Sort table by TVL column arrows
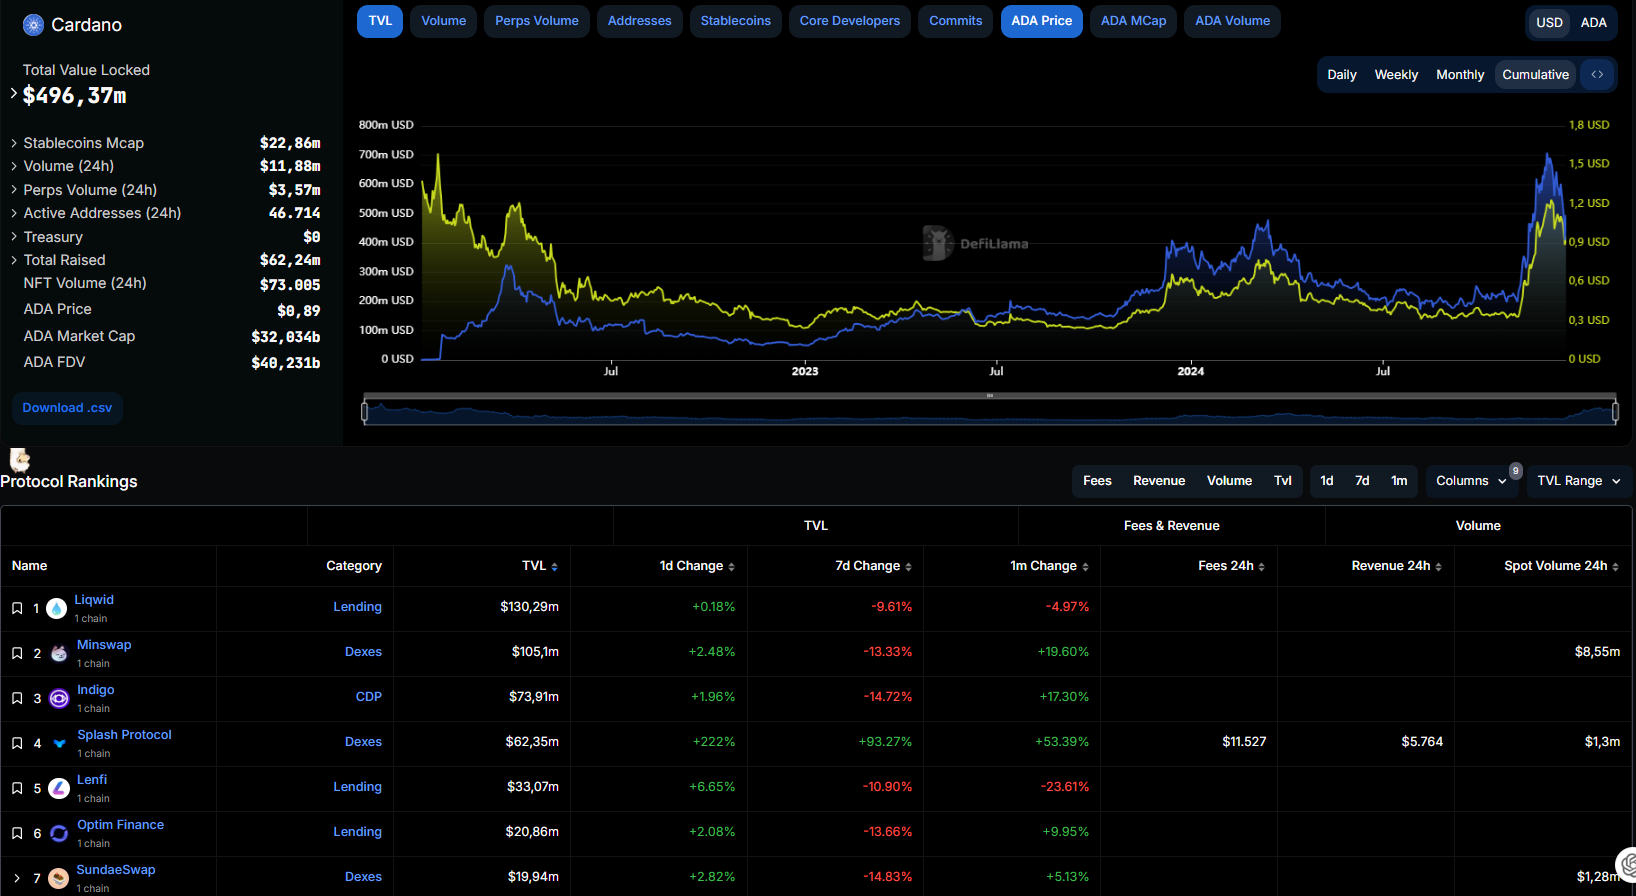The width and height of the screenshot is (1636, 896). coord(555,567)
